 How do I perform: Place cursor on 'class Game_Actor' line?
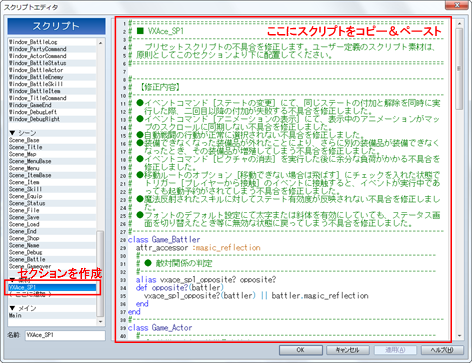tap(160, 328)
